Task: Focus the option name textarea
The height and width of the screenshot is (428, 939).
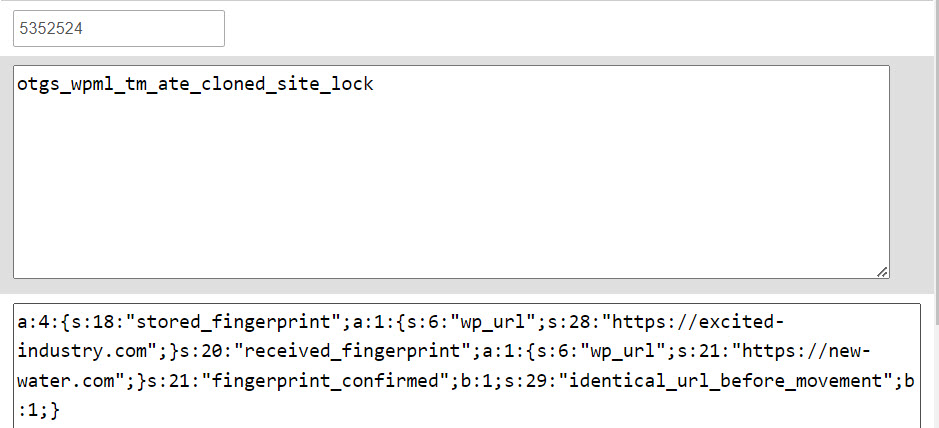Action: 452,172
